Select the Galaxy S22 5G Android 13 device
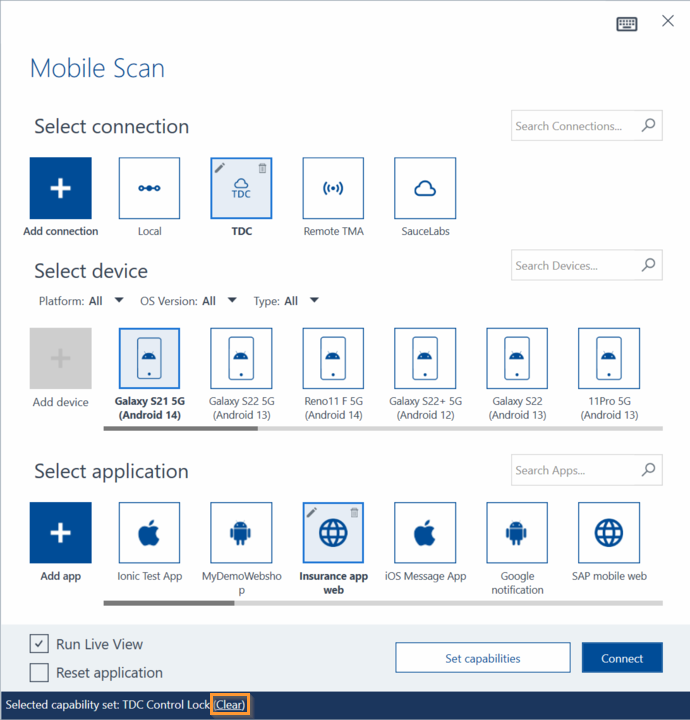This screenshot has height=720, width=690. point(241,358)
